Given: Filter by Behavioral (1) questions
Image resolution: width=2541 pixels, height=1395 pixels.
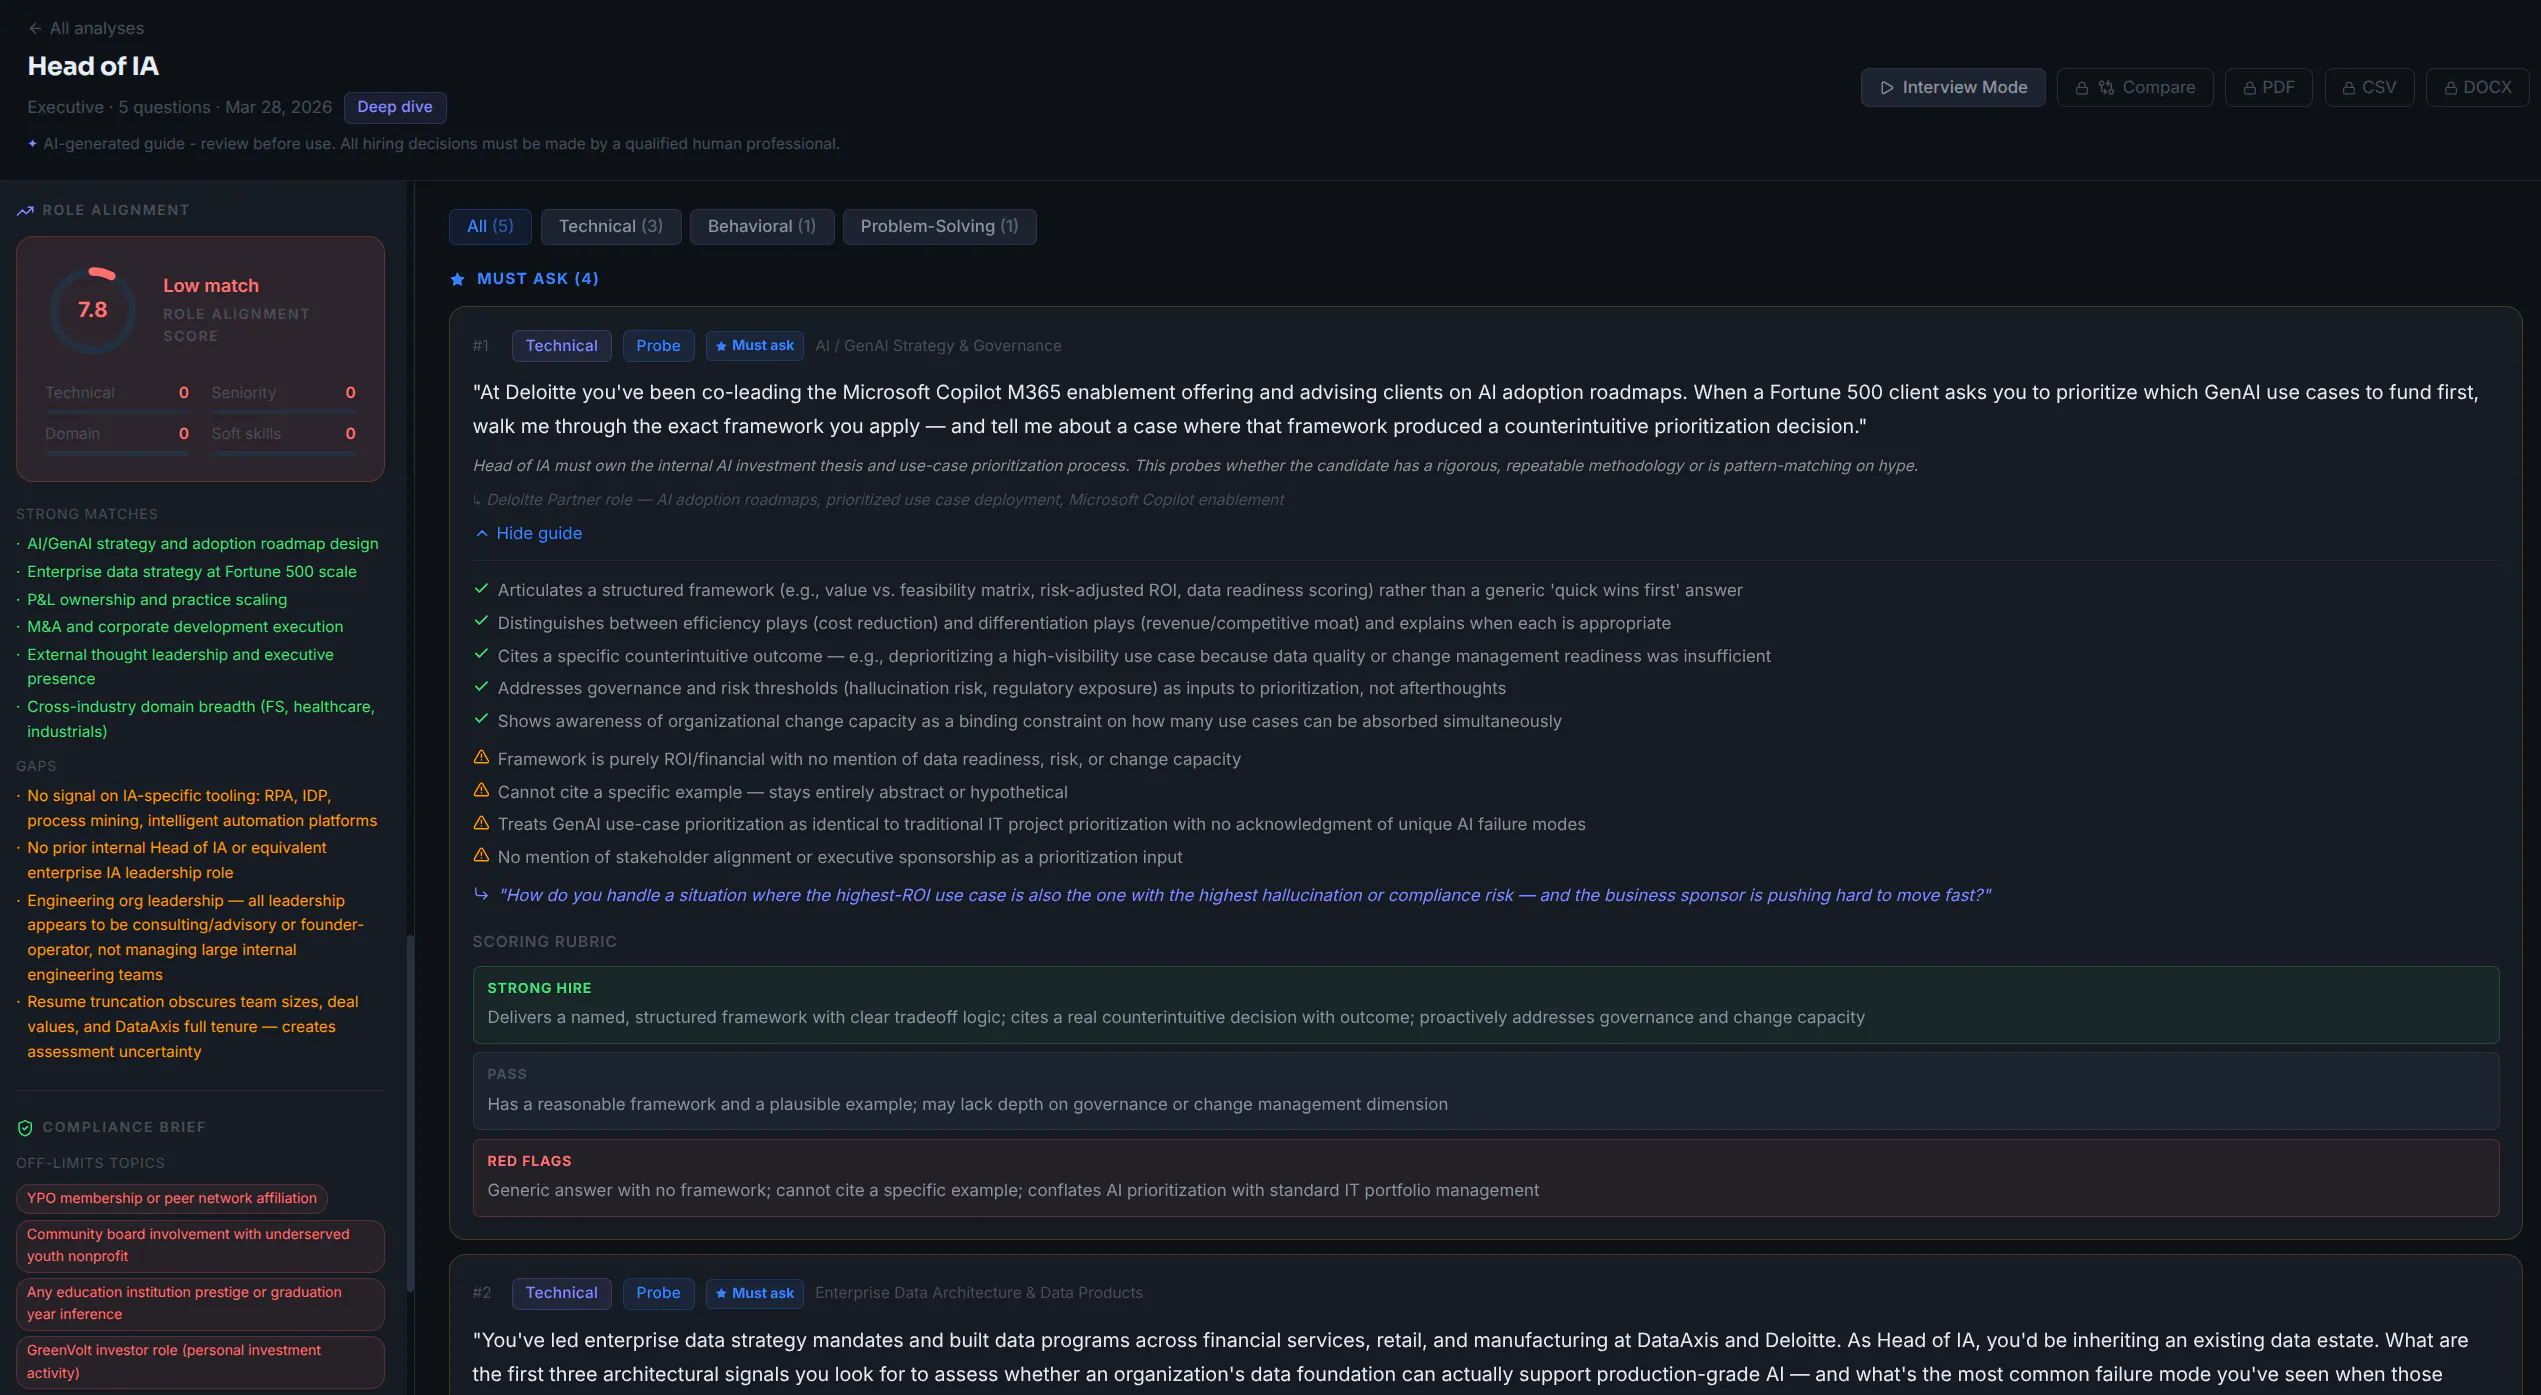Looking at the screenshot, I should coord(762,226).
